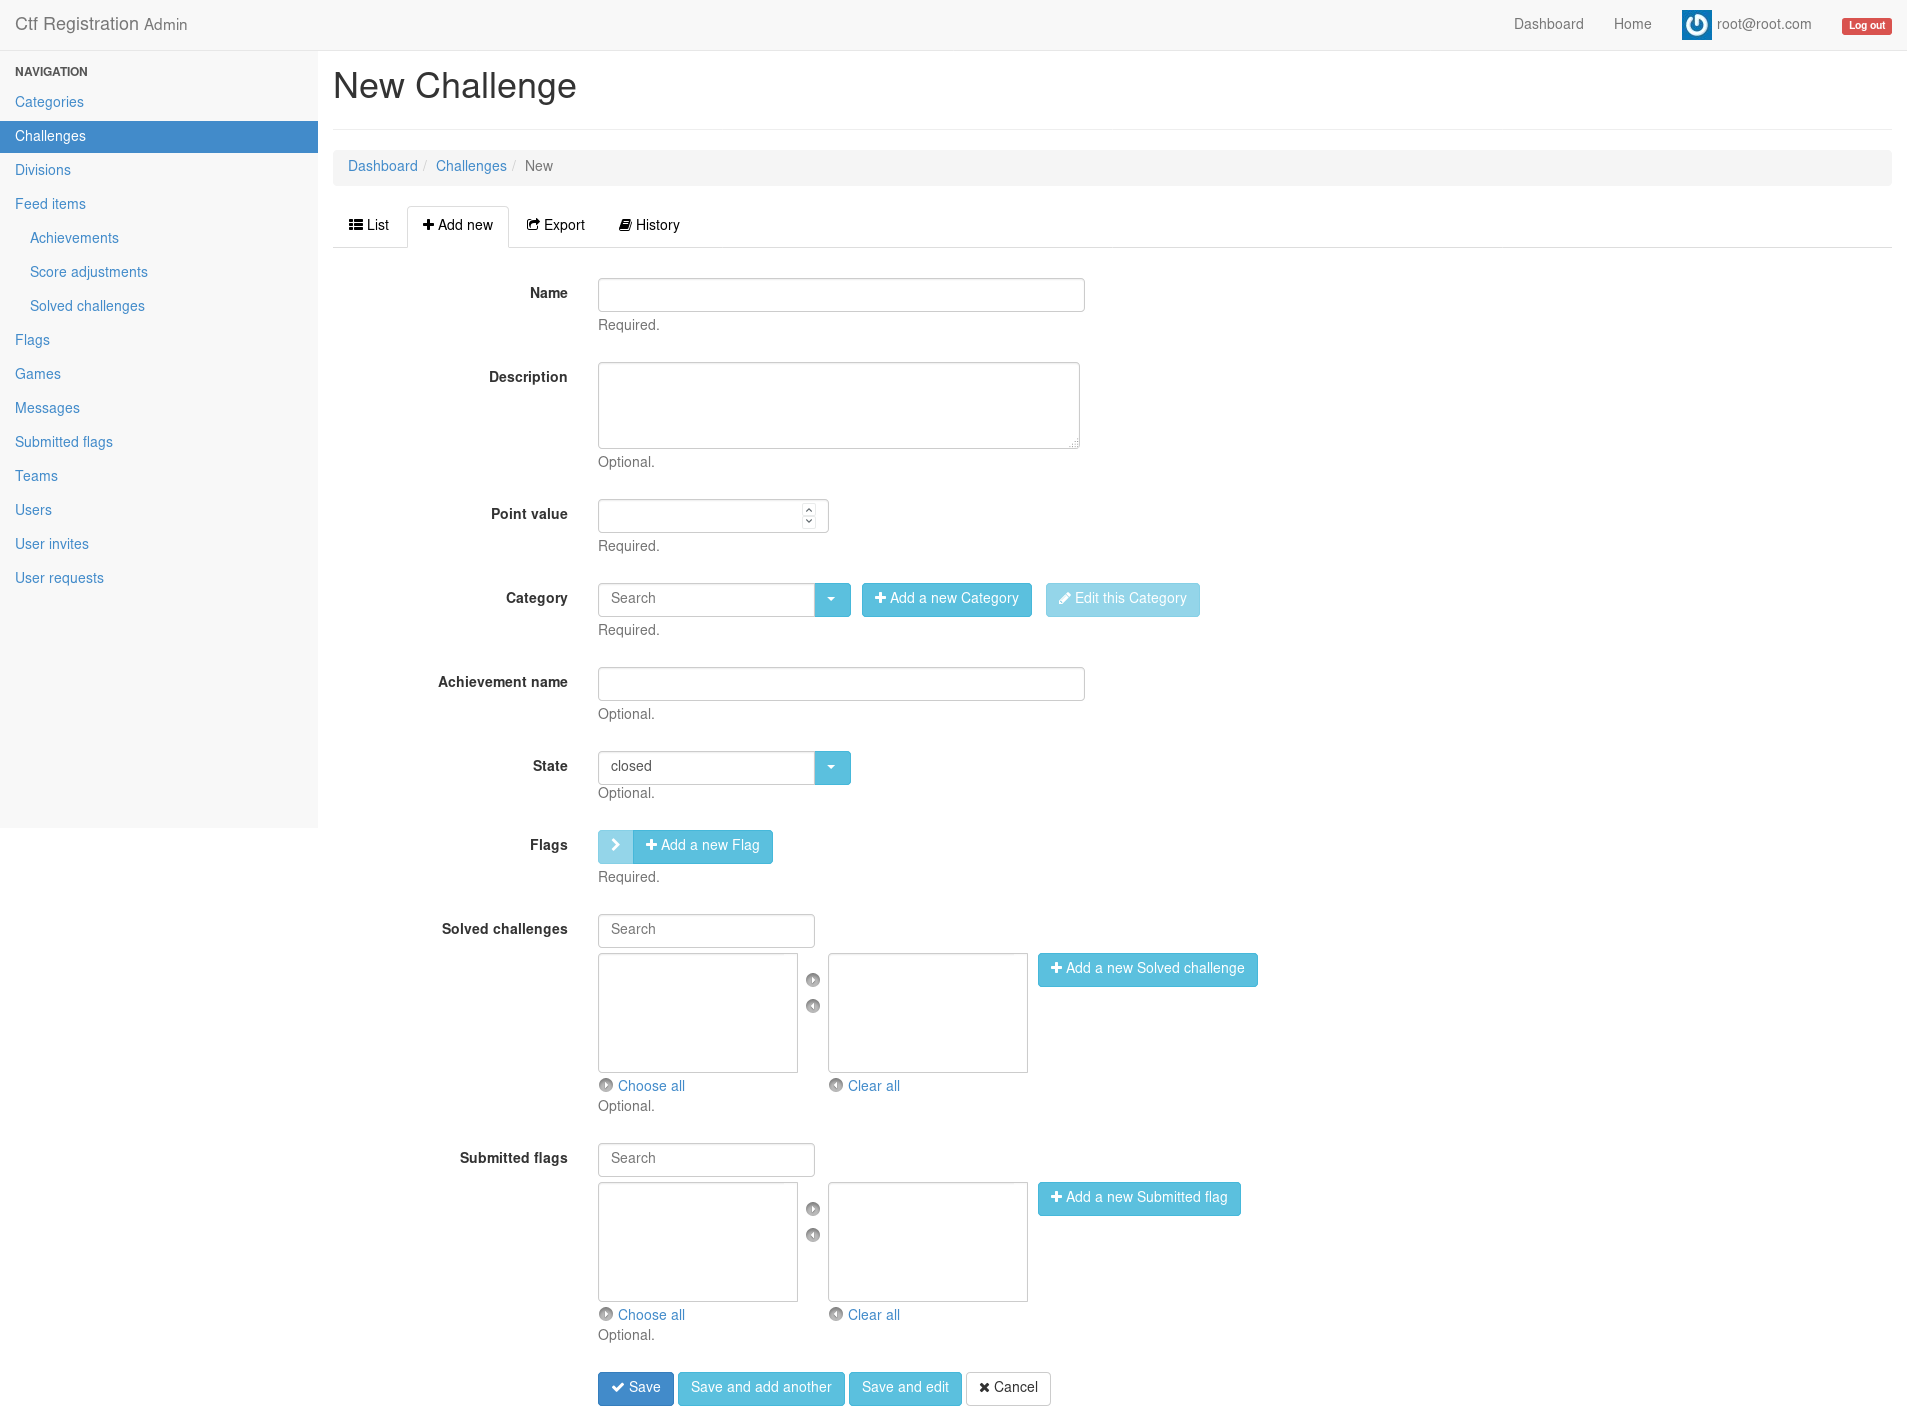The height and width of the screenshot is (1421, 1907).
Task: Open Feed items in sidebar
Action: tap(159, 204)
